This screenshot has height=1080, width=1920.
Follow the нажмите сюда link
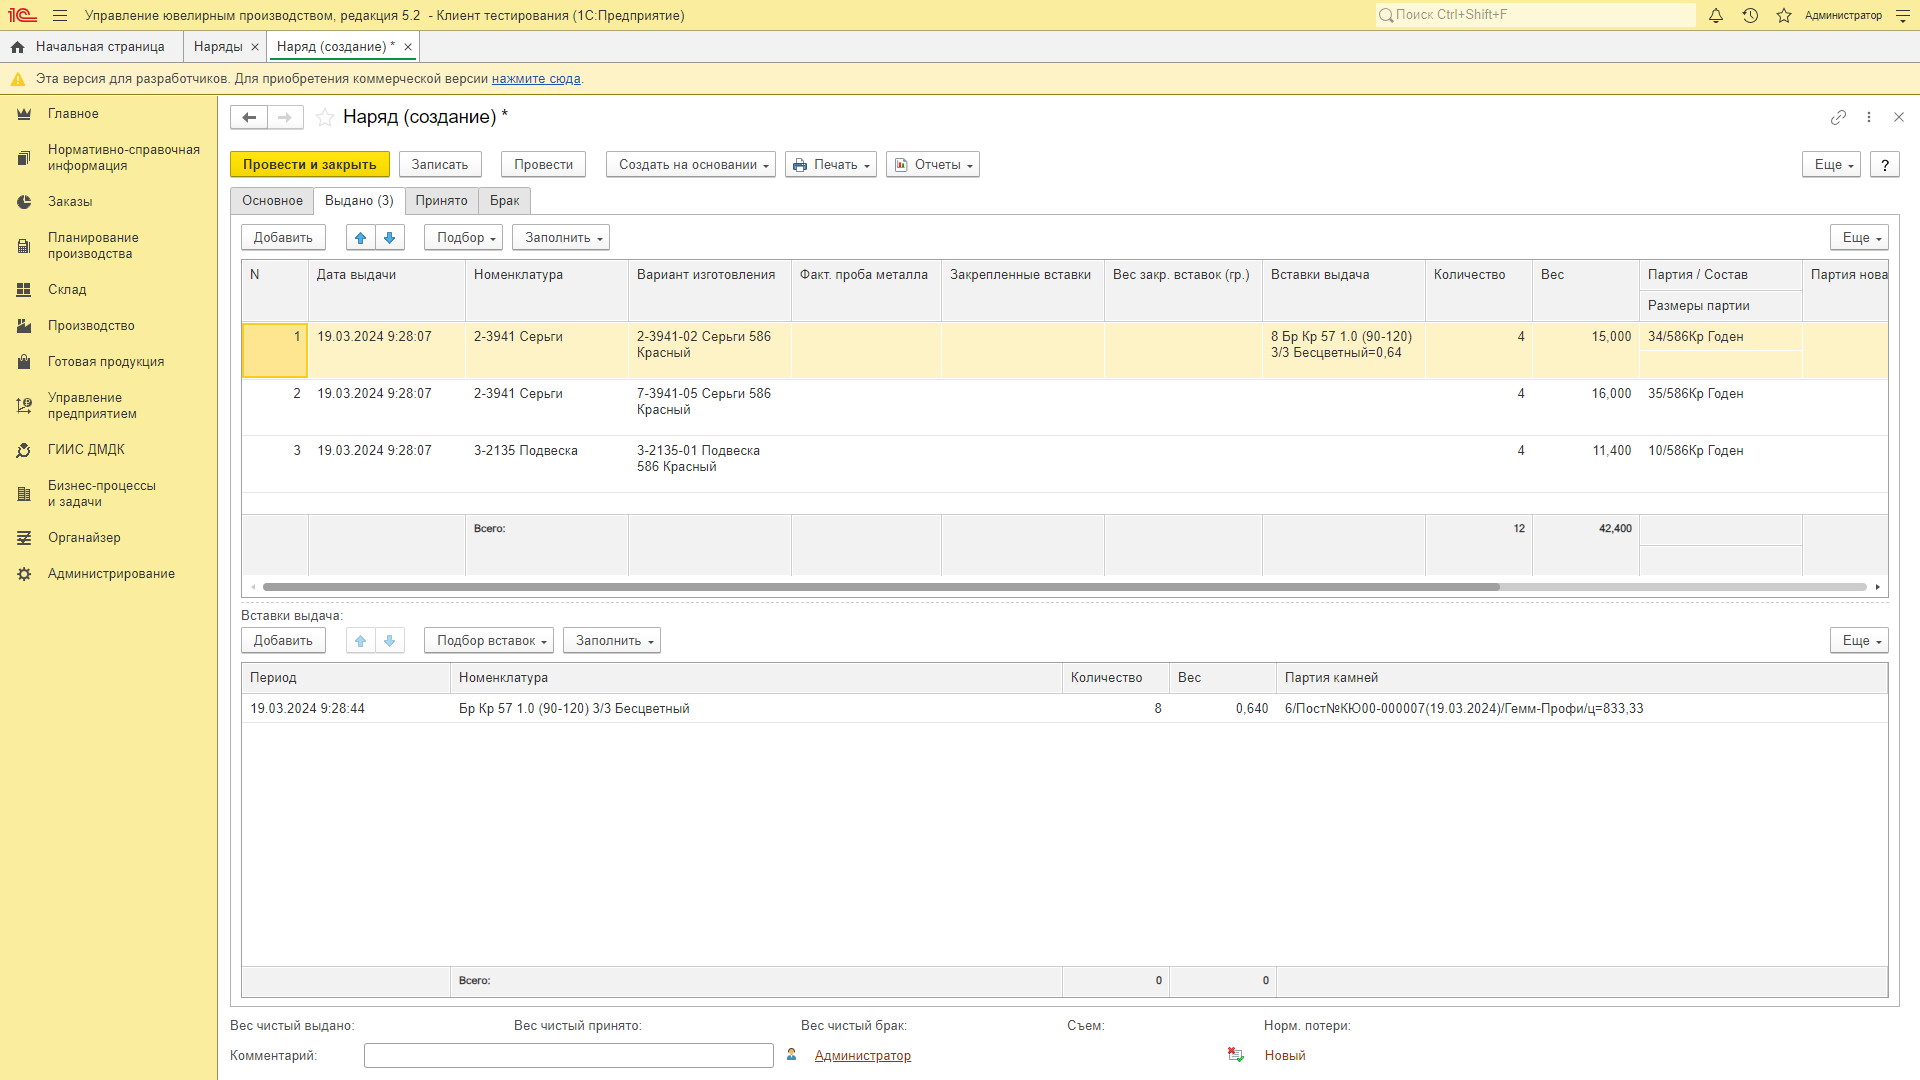536,79
